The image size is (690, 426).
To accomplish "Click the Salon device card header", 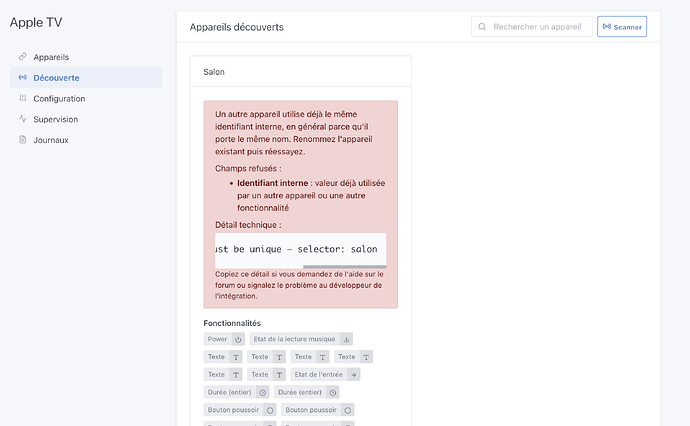I will click(x=301, y=72).
